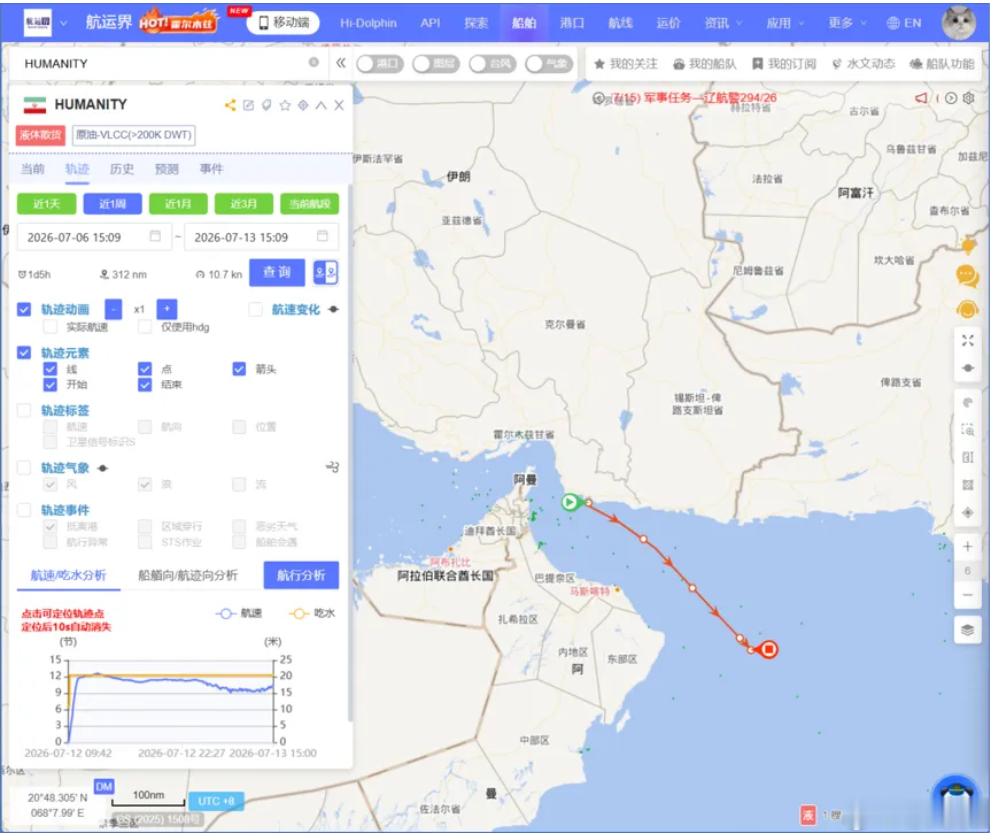Click the red megaphone announcement icon
The image size is (993, 840).
[x=921, y=98]
